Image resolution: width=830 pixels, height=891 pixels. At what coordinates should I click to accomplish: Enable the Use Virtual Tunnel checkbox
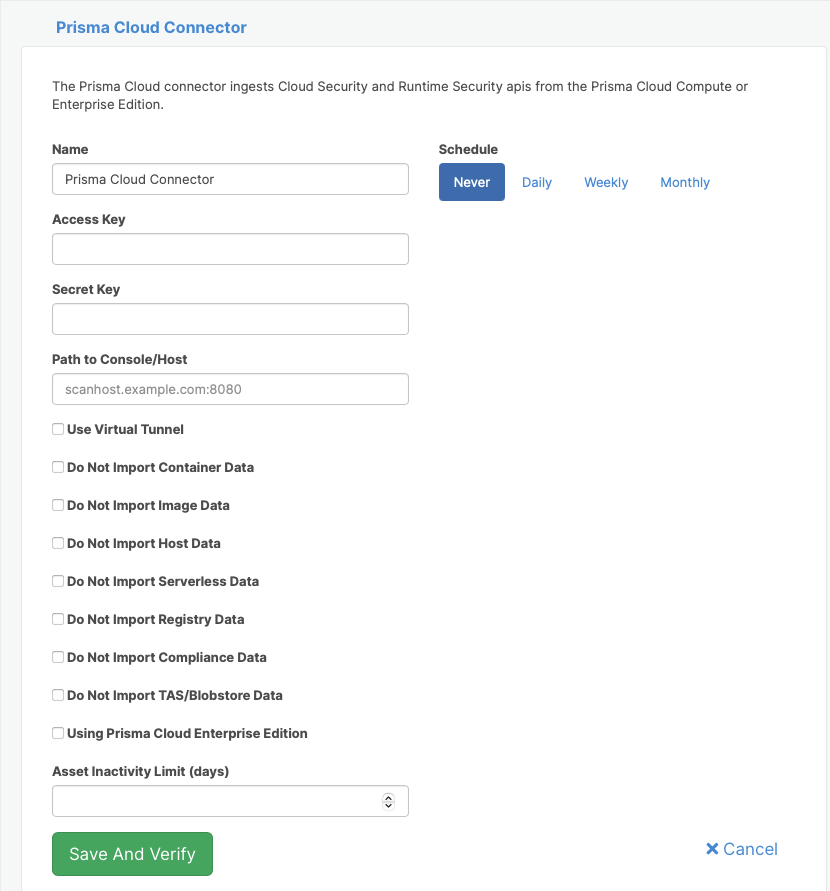[x=58, y=429]
